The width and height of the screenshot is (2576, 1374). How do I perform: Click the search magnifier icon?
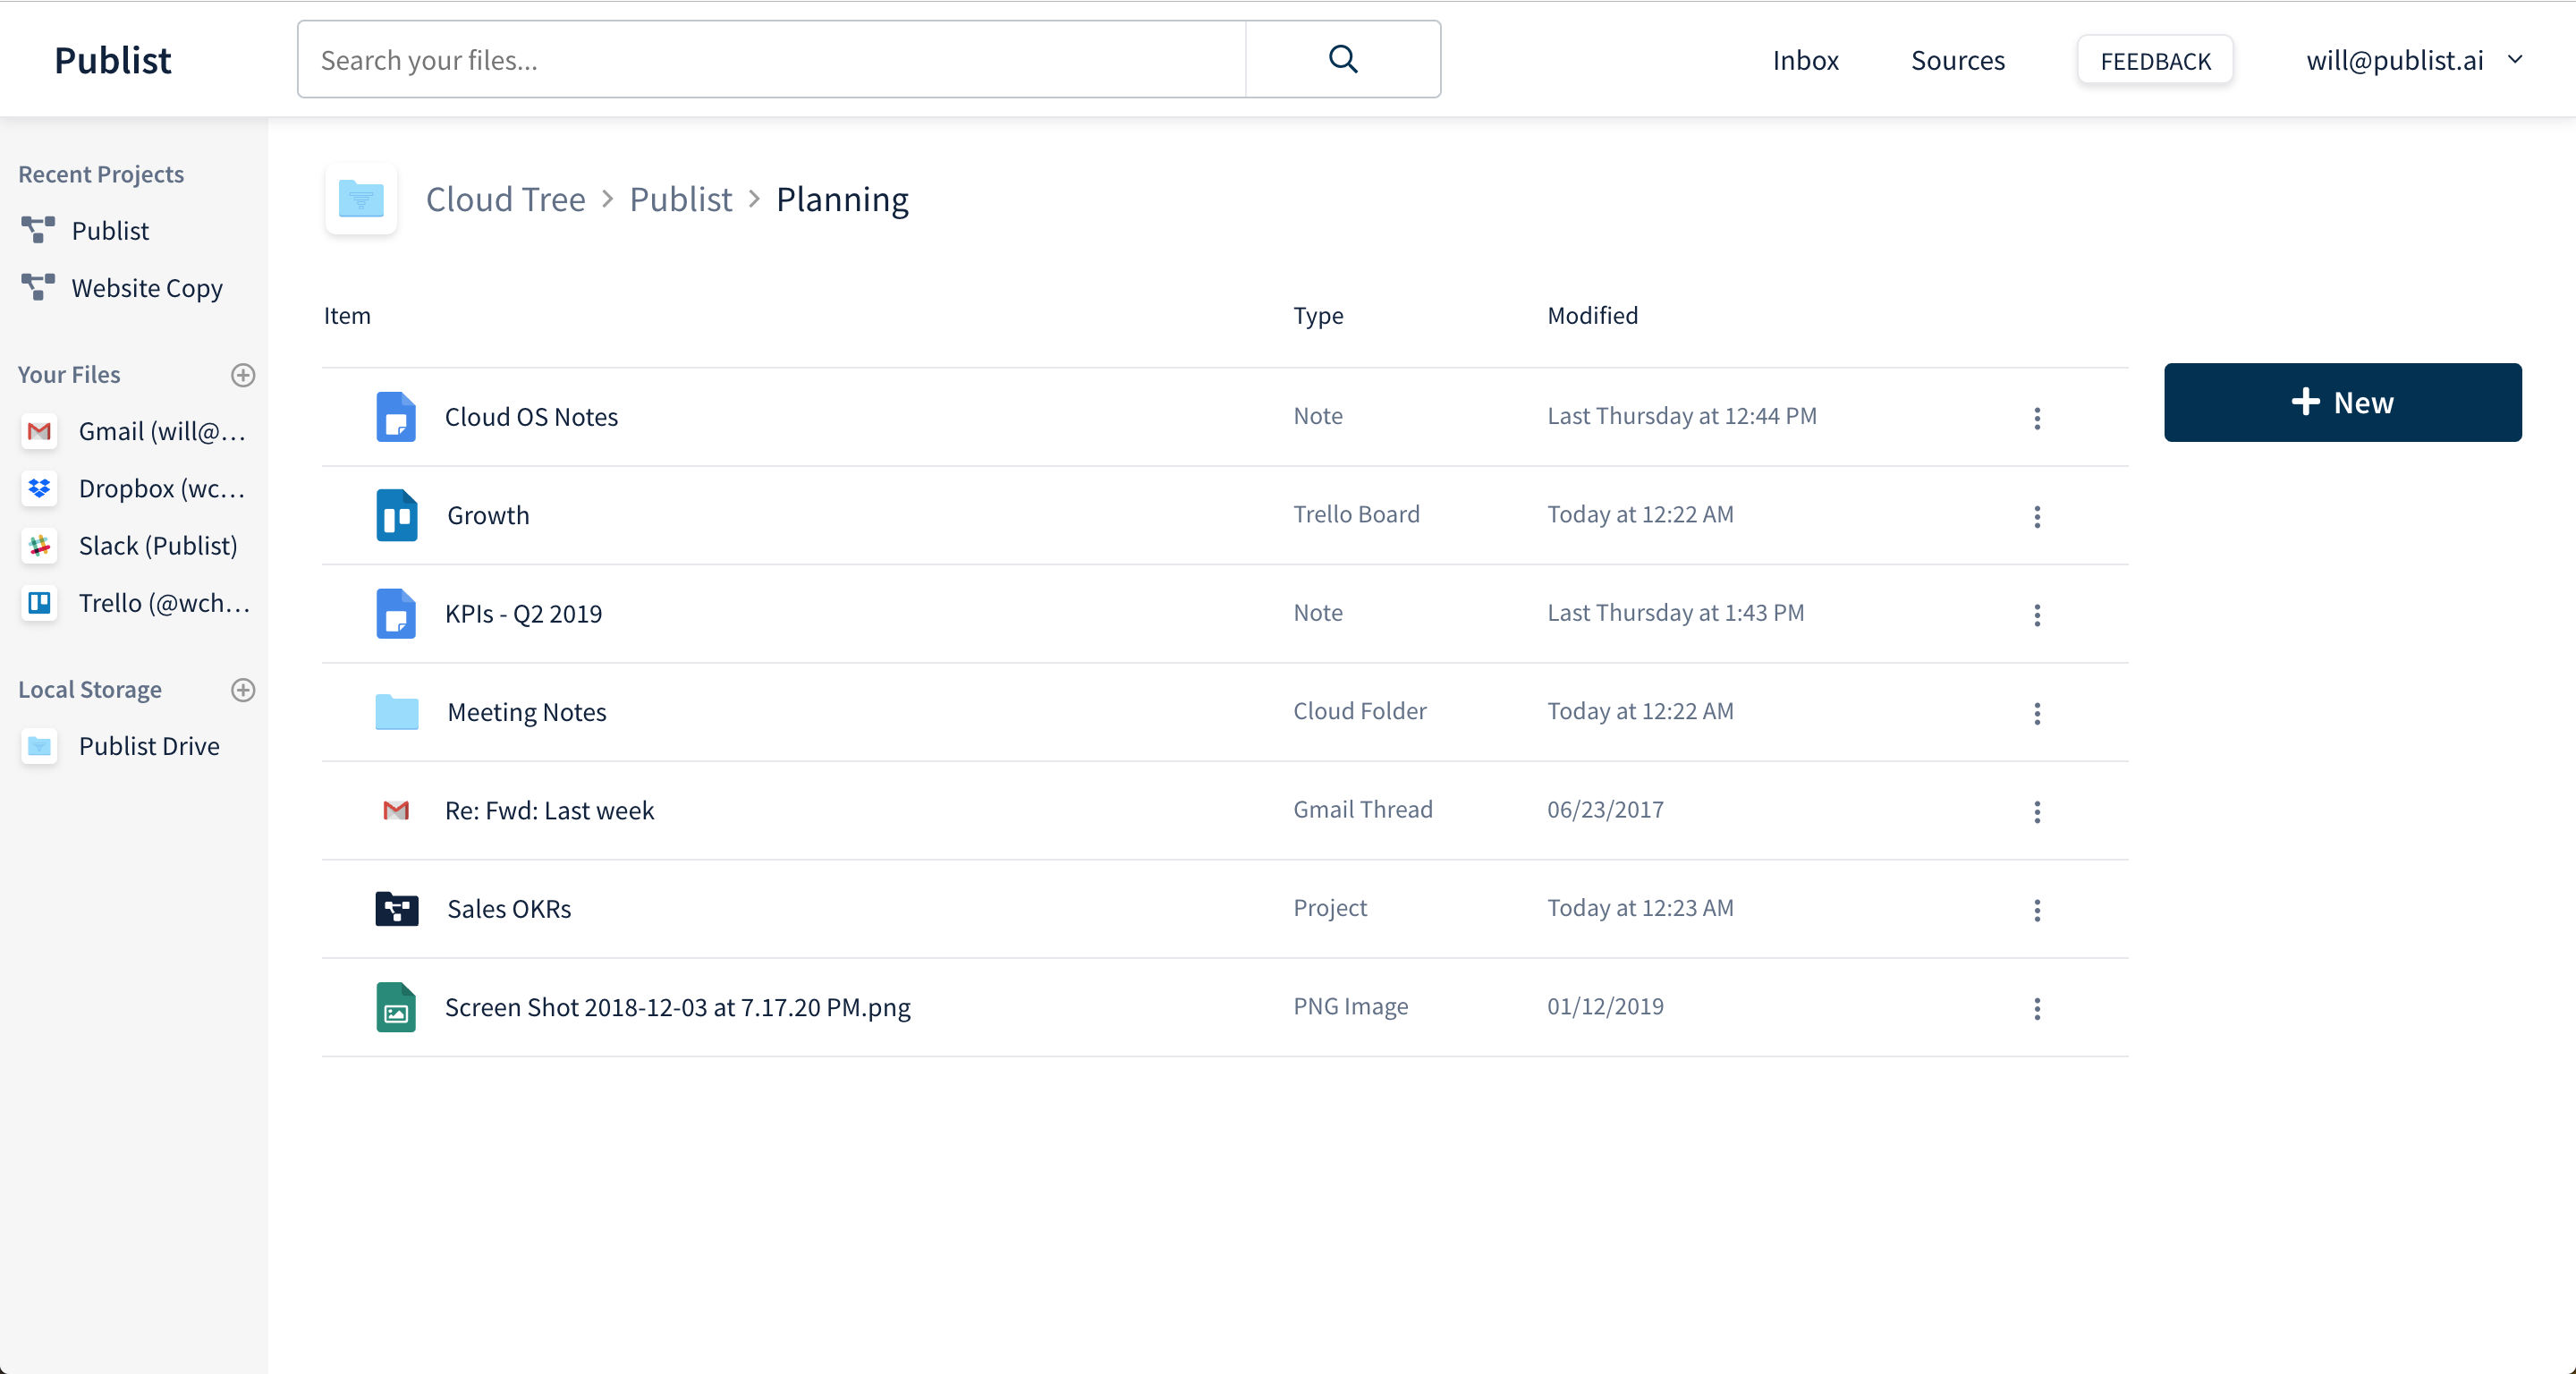[1342, 60]
